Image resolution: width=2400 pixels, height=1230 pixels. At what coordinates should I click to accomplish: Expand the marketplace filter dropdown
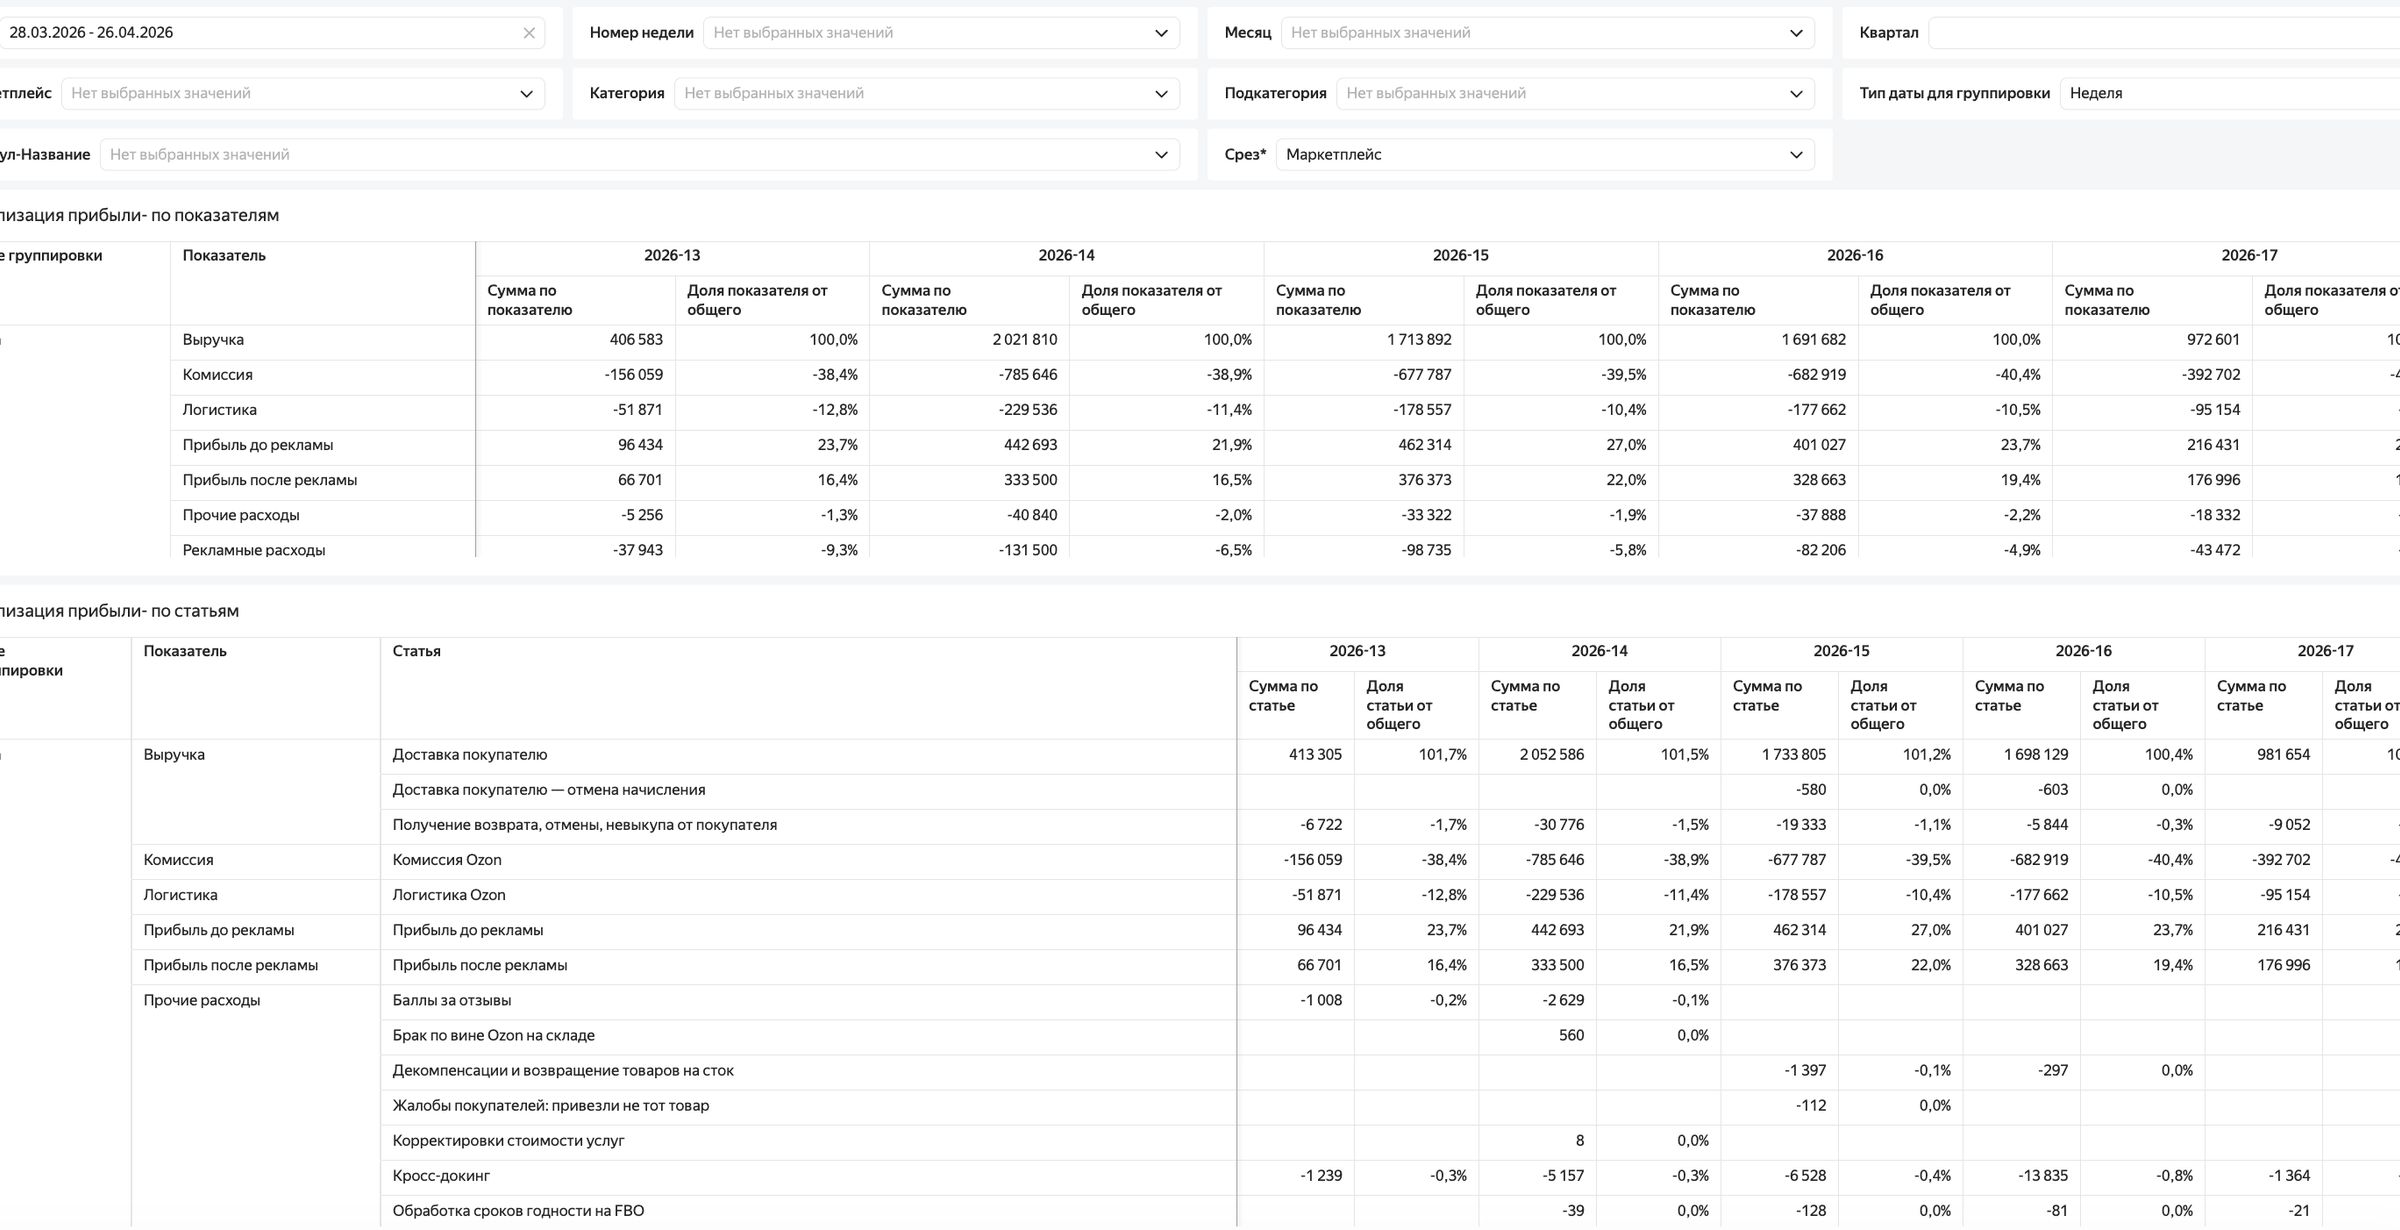(x=303, y=94)
